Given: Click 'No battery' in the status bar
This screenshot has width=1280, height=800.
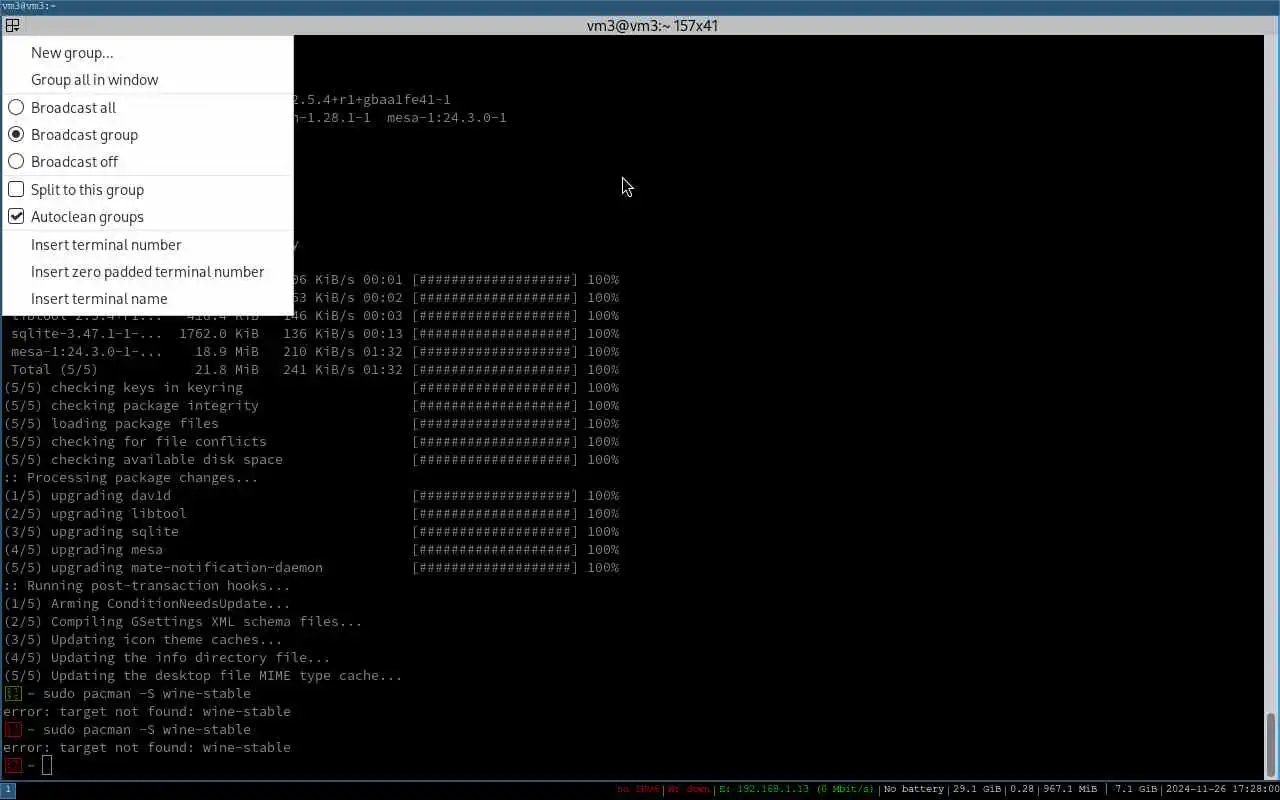Looking at the screenshot, I should click(x=914, y=790).
